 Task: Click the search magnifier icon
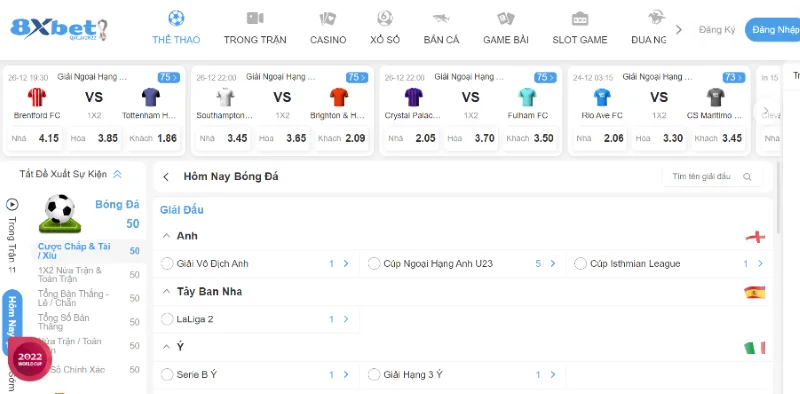point(747,177)
